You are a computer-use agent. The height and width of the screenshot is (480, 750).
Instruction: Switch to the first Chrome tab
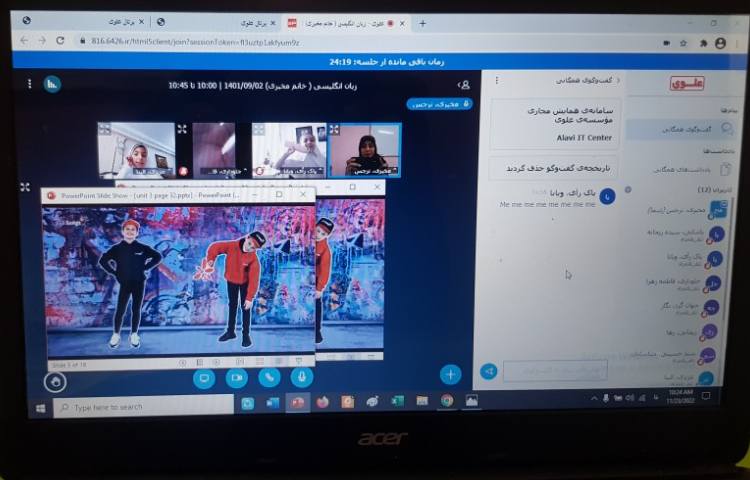[84, 22]
